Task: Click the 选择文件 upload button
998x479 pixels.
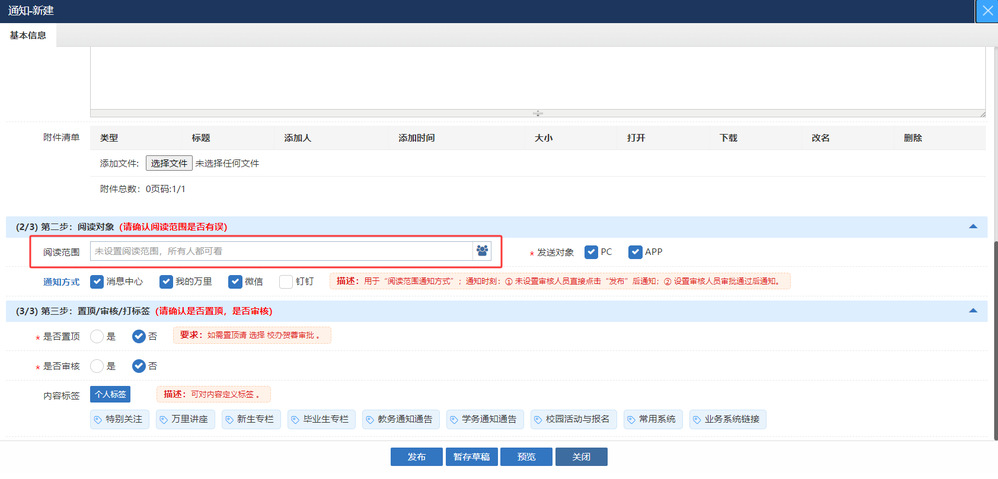Action: (x=168, y=163)
